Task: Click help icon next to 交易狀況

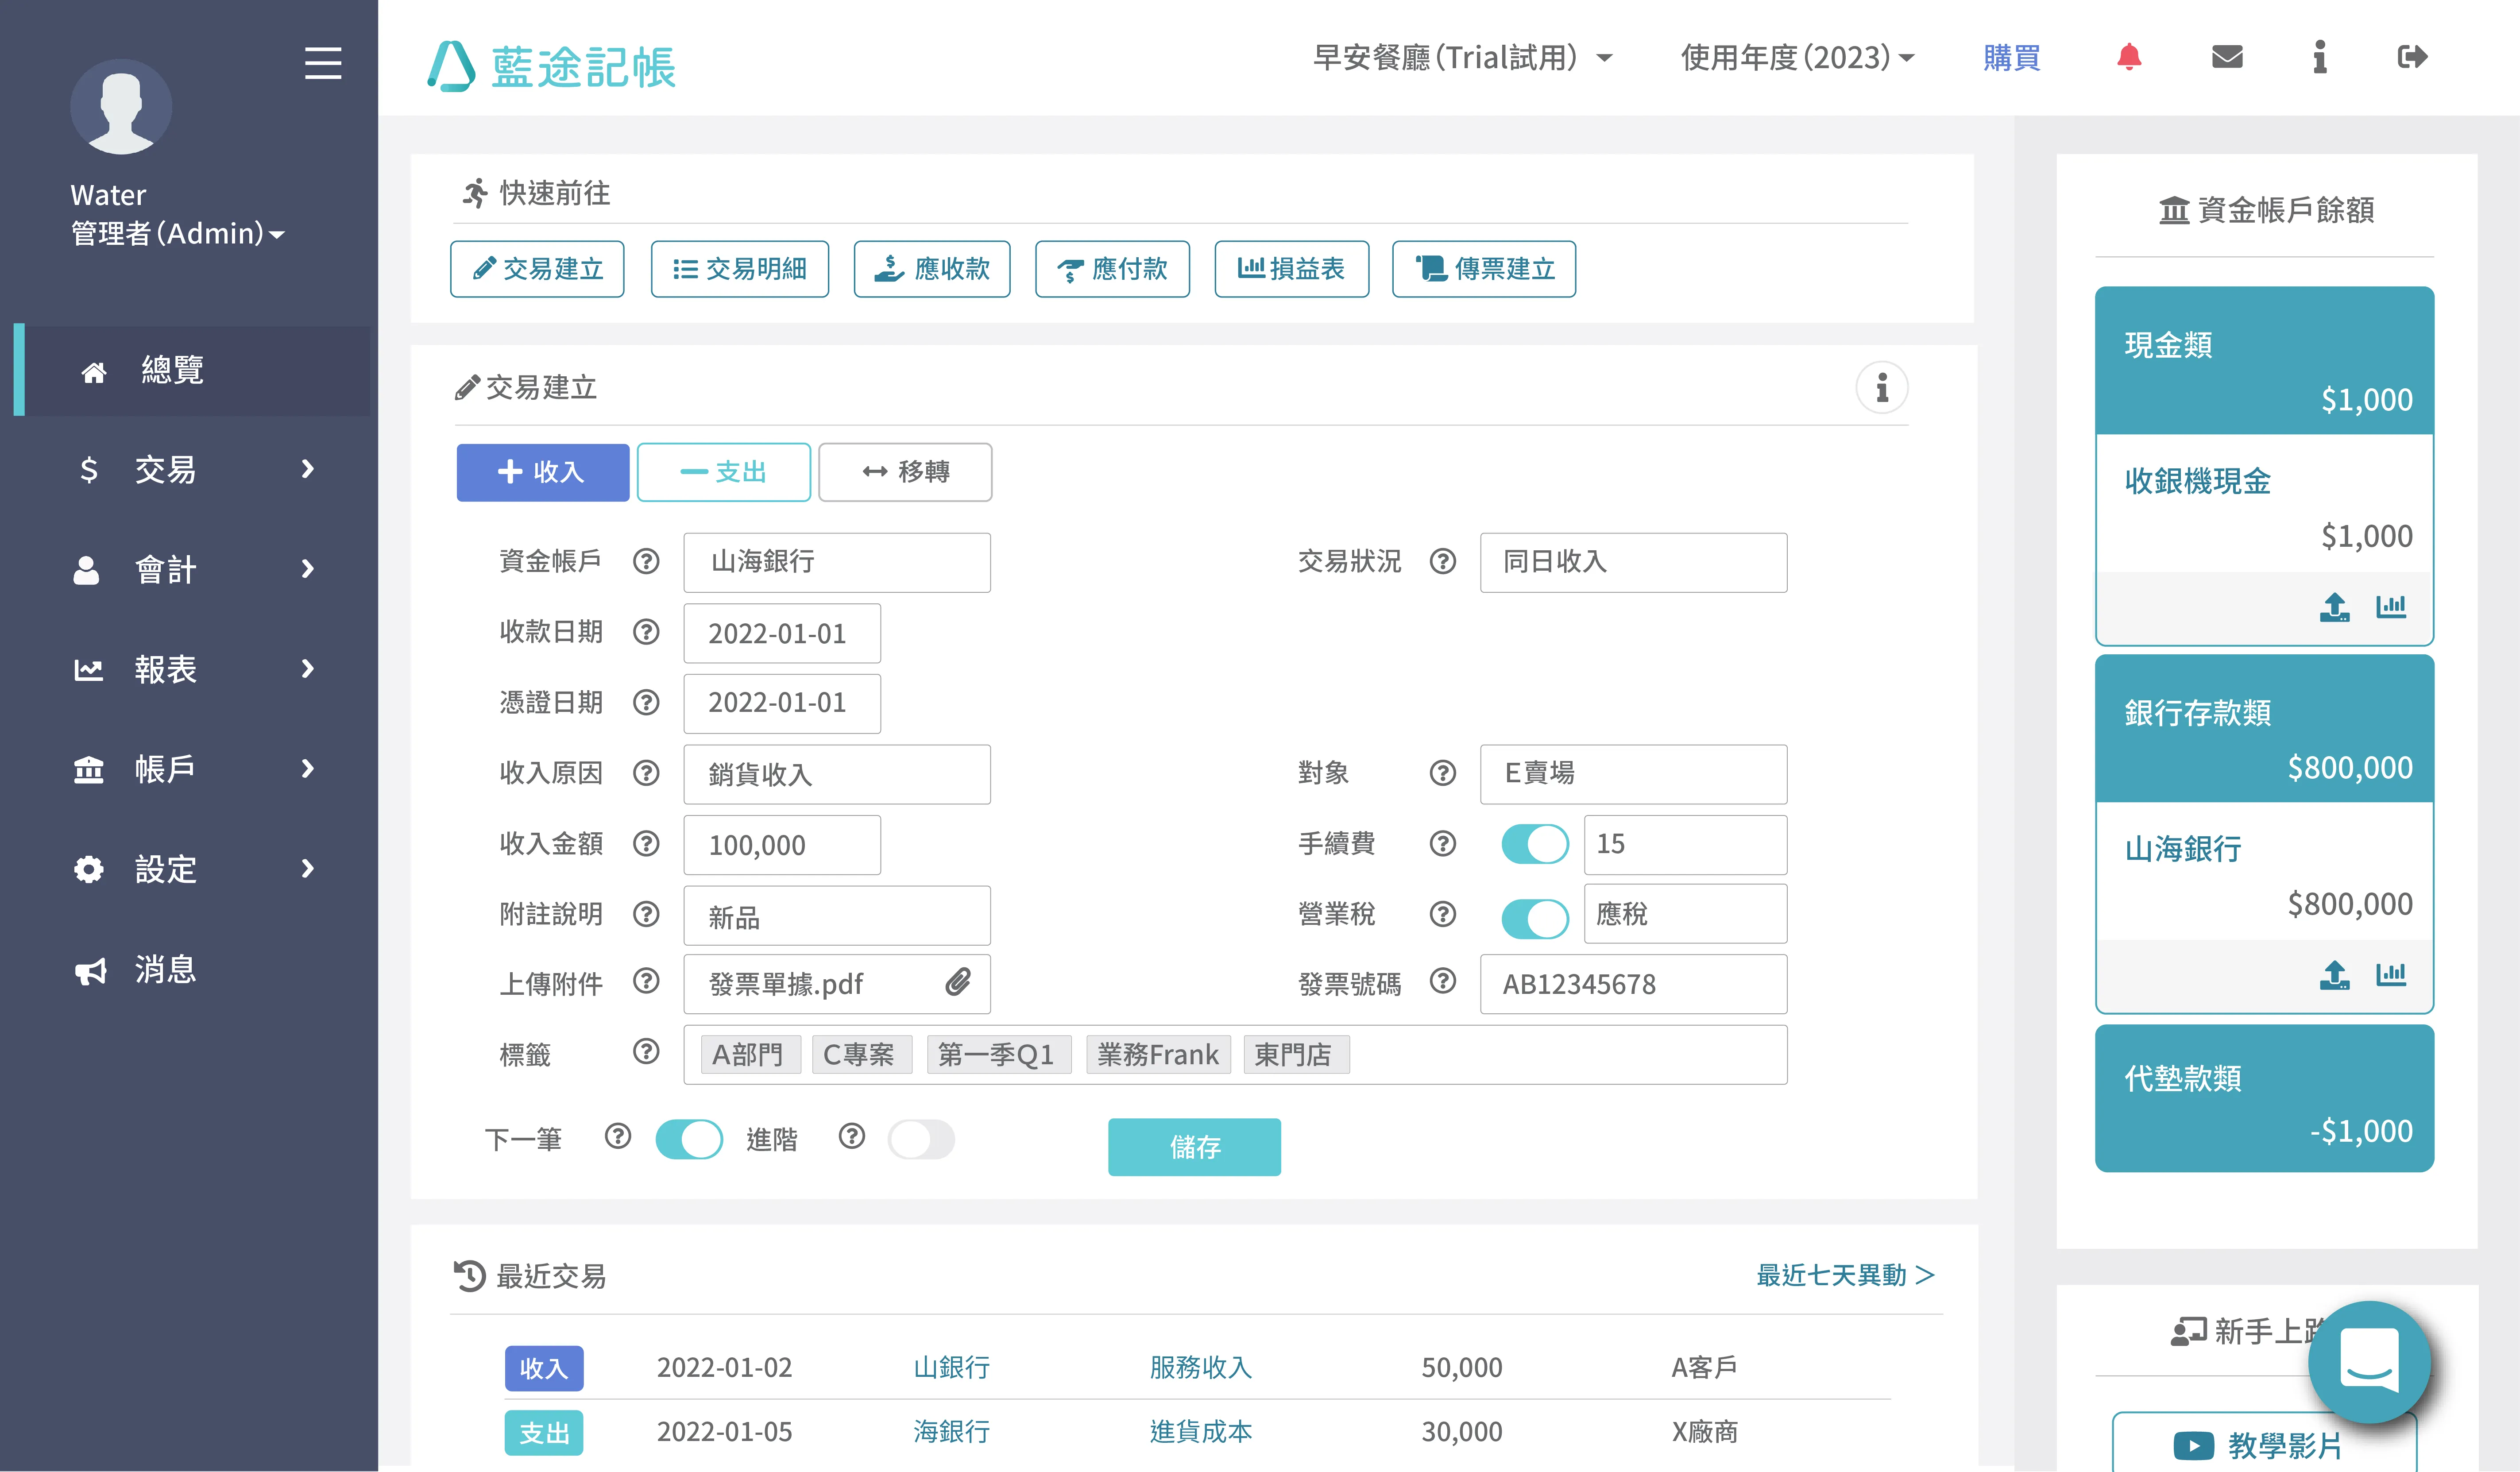Action: click(1442, 561)
